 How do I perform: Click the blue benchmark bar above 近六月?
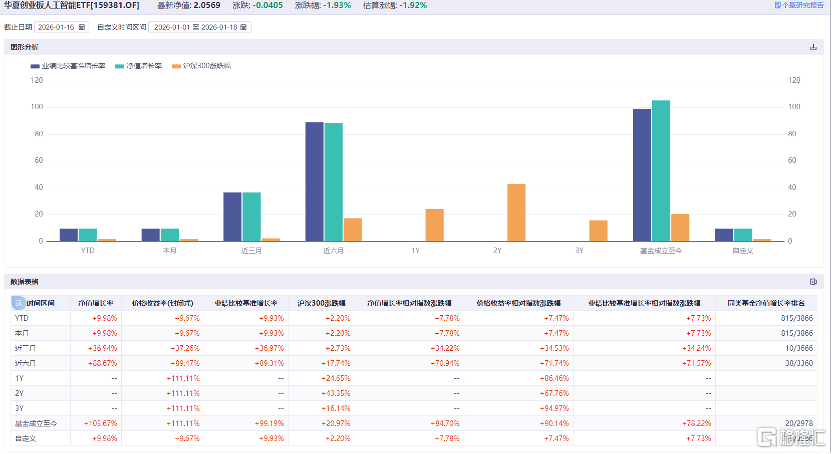[x=314, y=182]
